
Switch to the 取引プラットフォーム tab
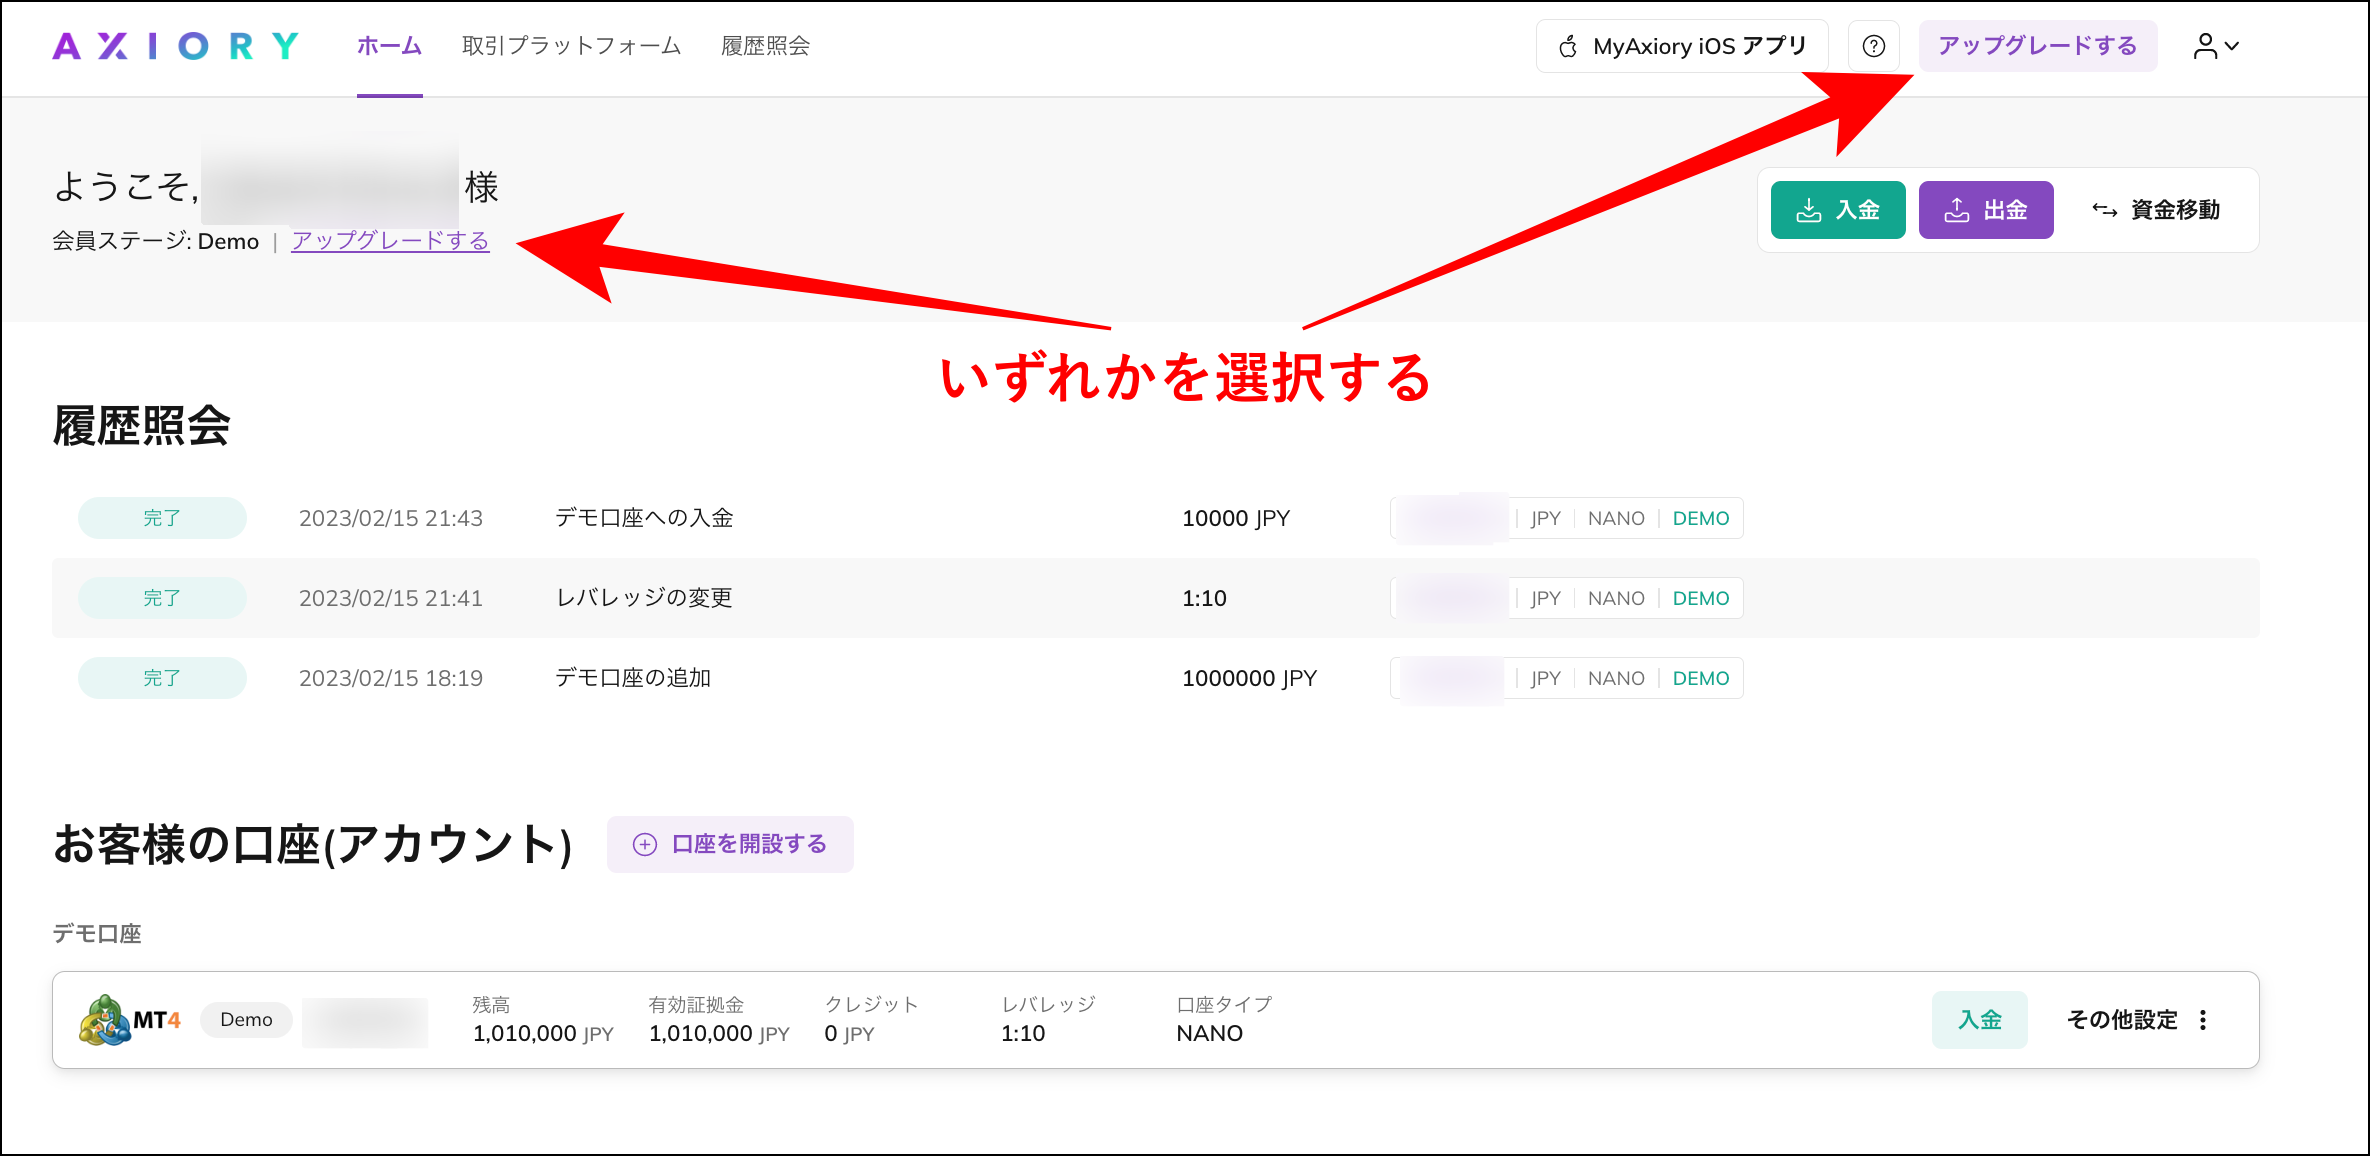(x=571, y=45)
